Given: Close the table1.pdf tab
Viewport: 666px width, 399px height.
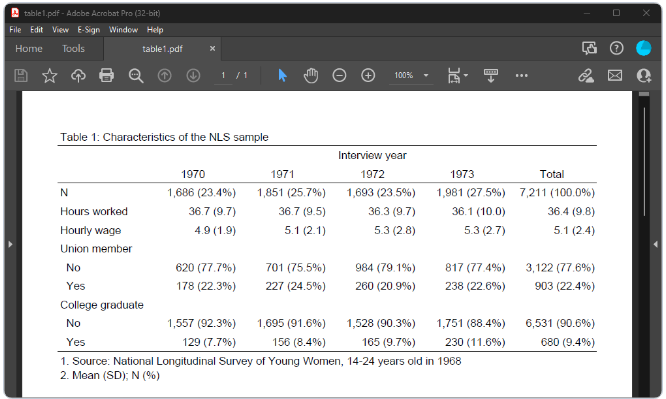Looking at the screenshot, I should [212, 49].
